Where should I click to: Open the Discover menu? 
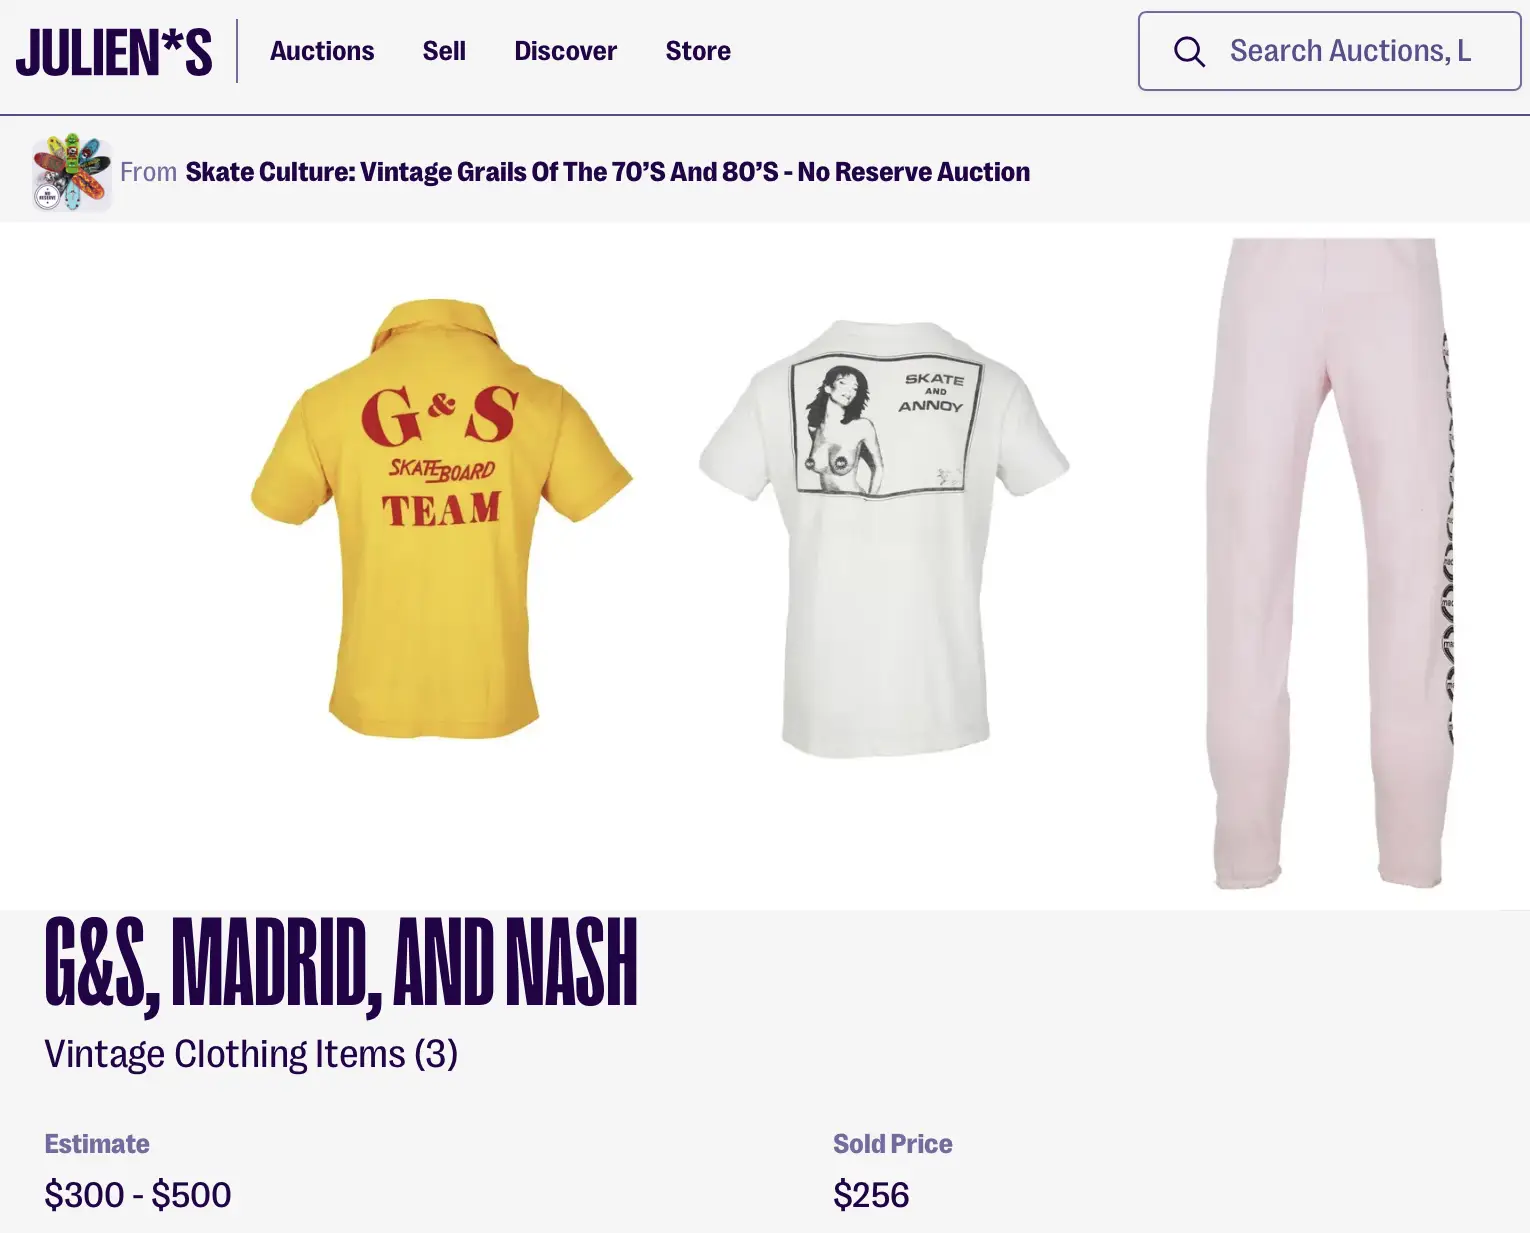565,52
